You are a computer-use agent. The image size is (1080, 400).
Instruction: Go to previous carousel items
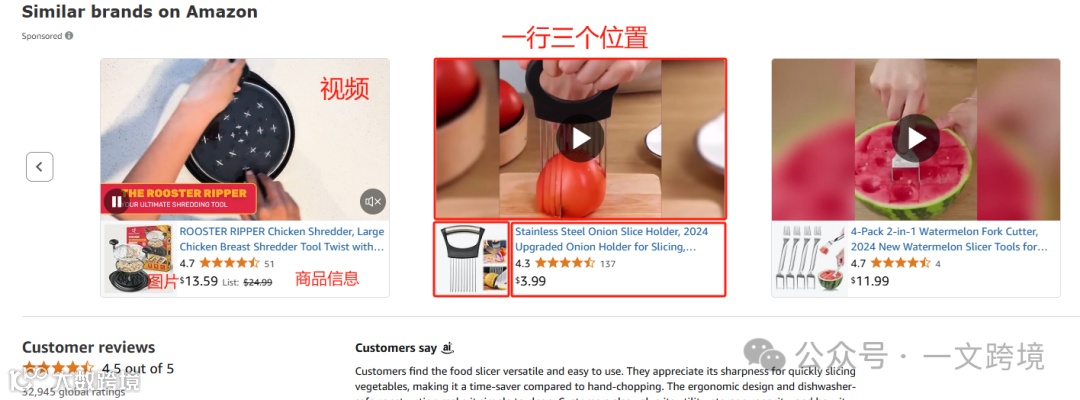pos(40,167)
